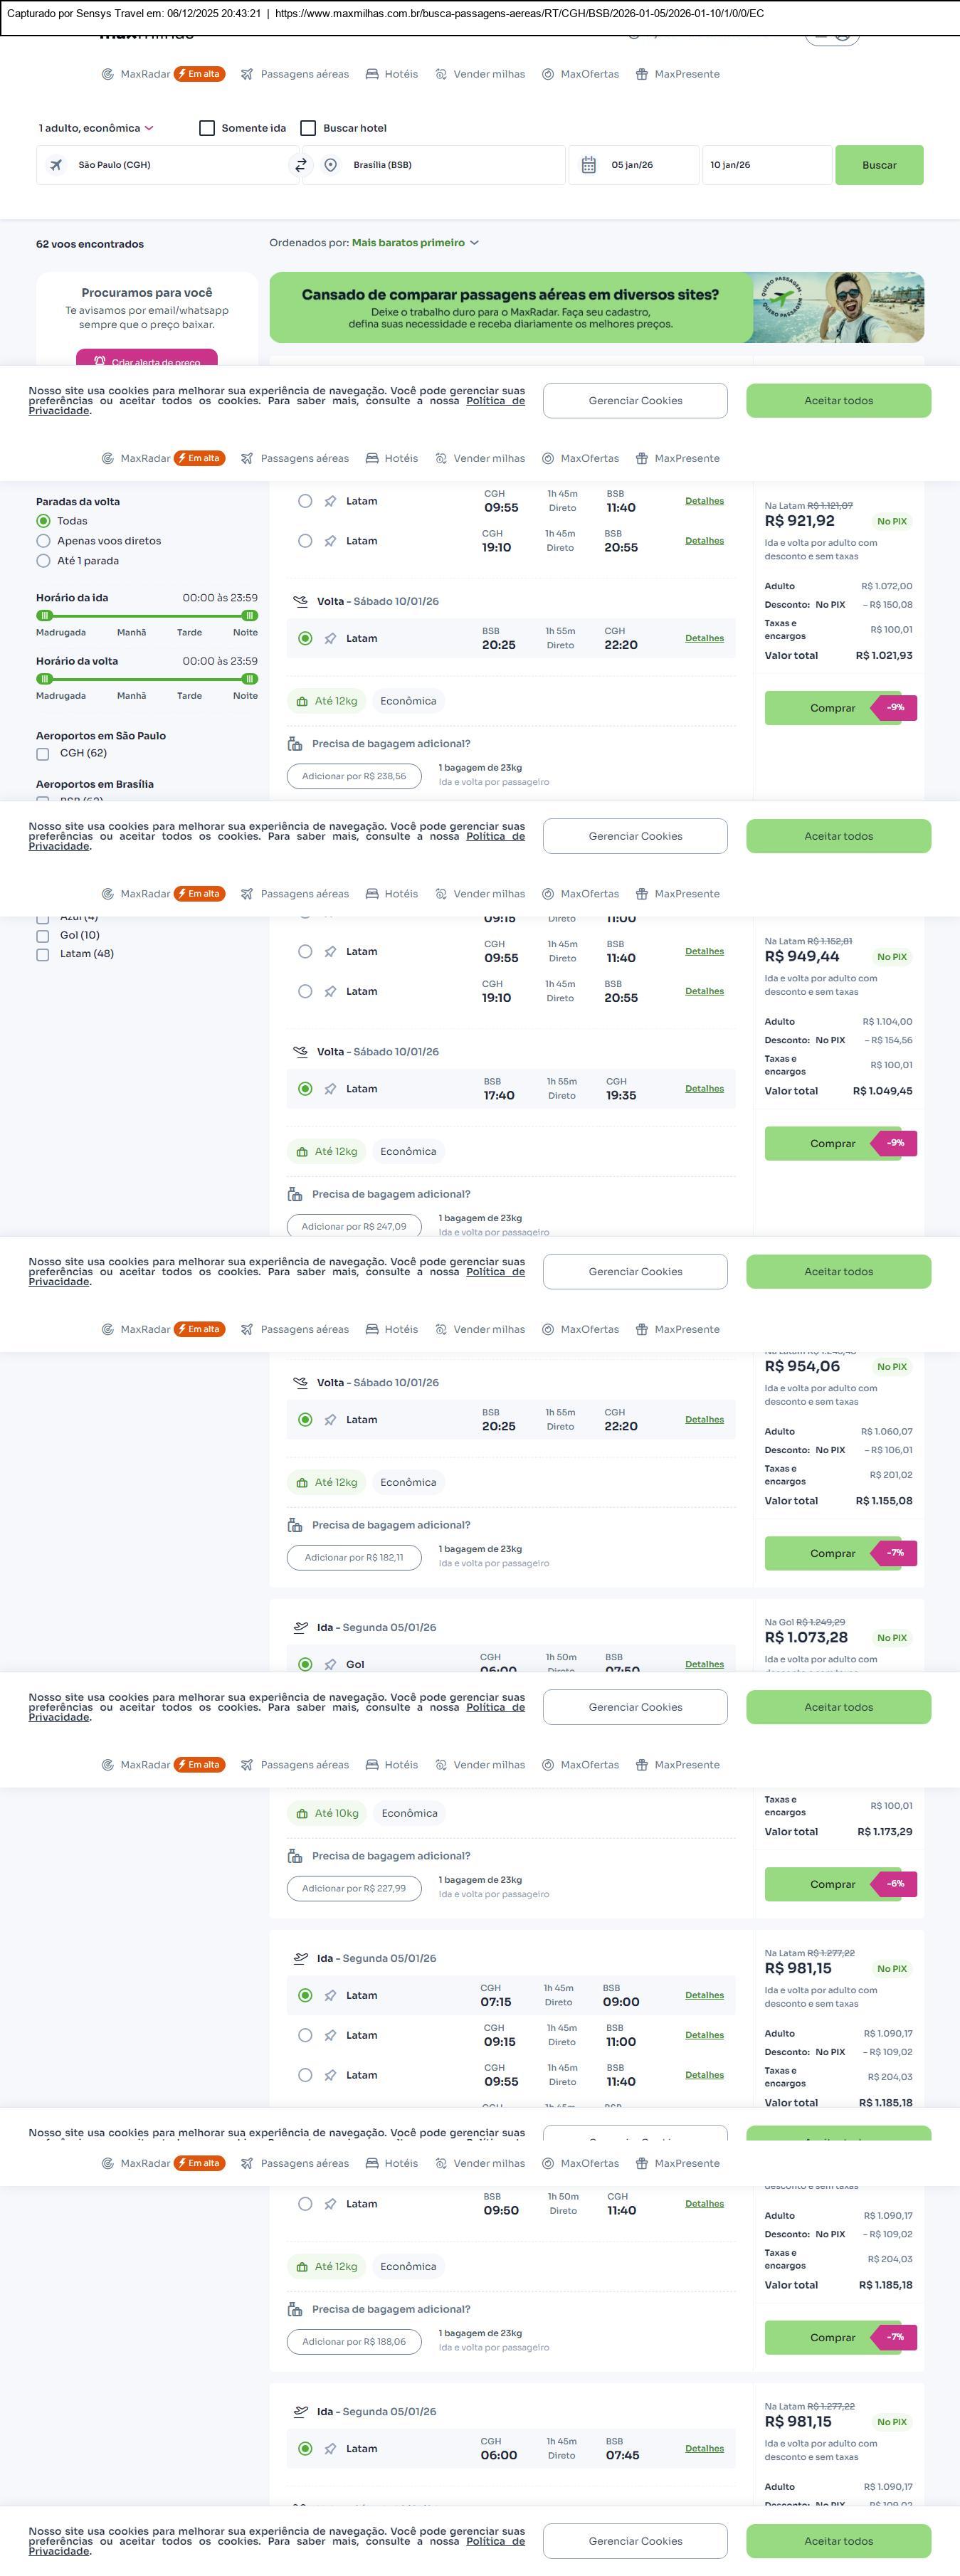
Task: Click the Horário da ida slider left handle
Action: coord(44,616)
